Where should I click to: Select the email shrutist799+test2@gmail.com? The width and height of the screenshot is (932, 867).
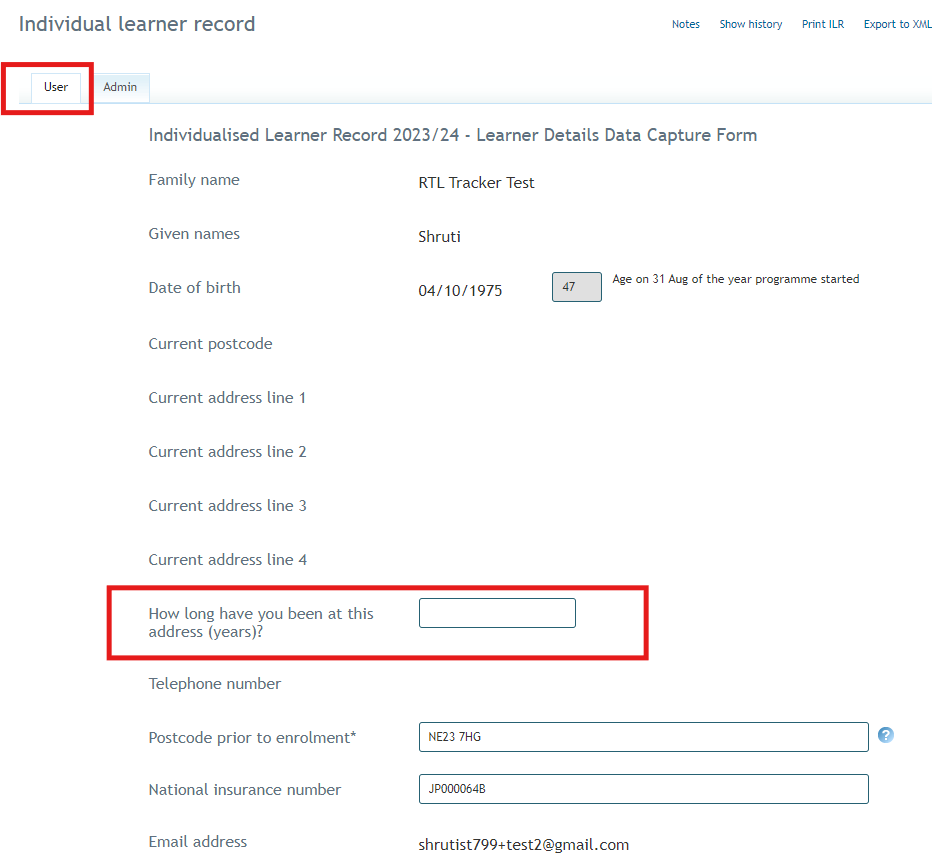[x=523, y=844]
